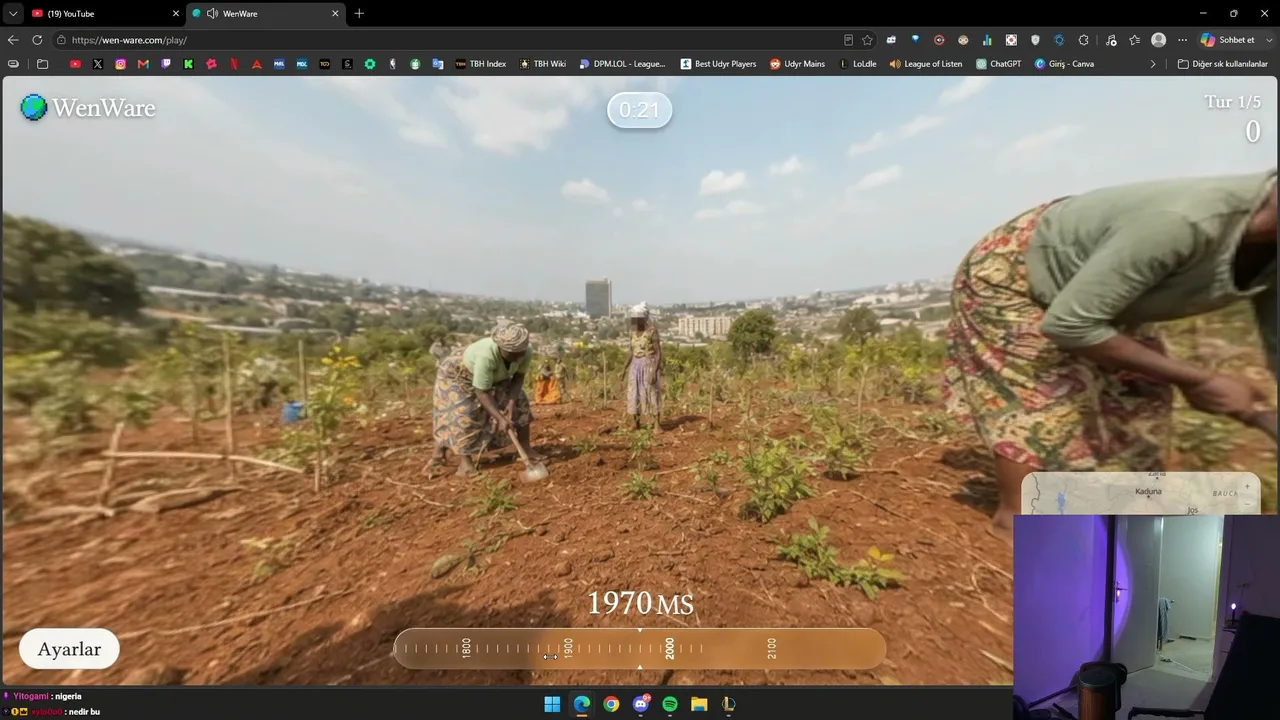Click the 1970 MS year readout
This screenshot has width=1280, height=720.
pyautogui.click(x=640, y=603)
